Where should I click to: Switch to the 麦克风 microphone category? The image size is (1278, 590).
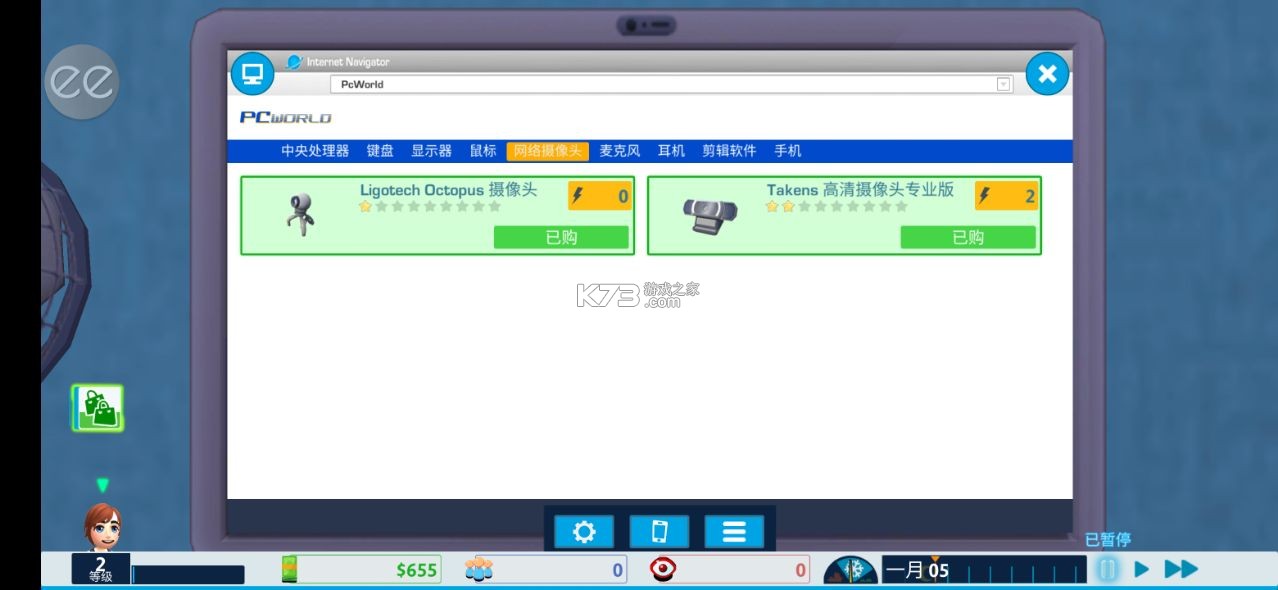coord(619,150)
